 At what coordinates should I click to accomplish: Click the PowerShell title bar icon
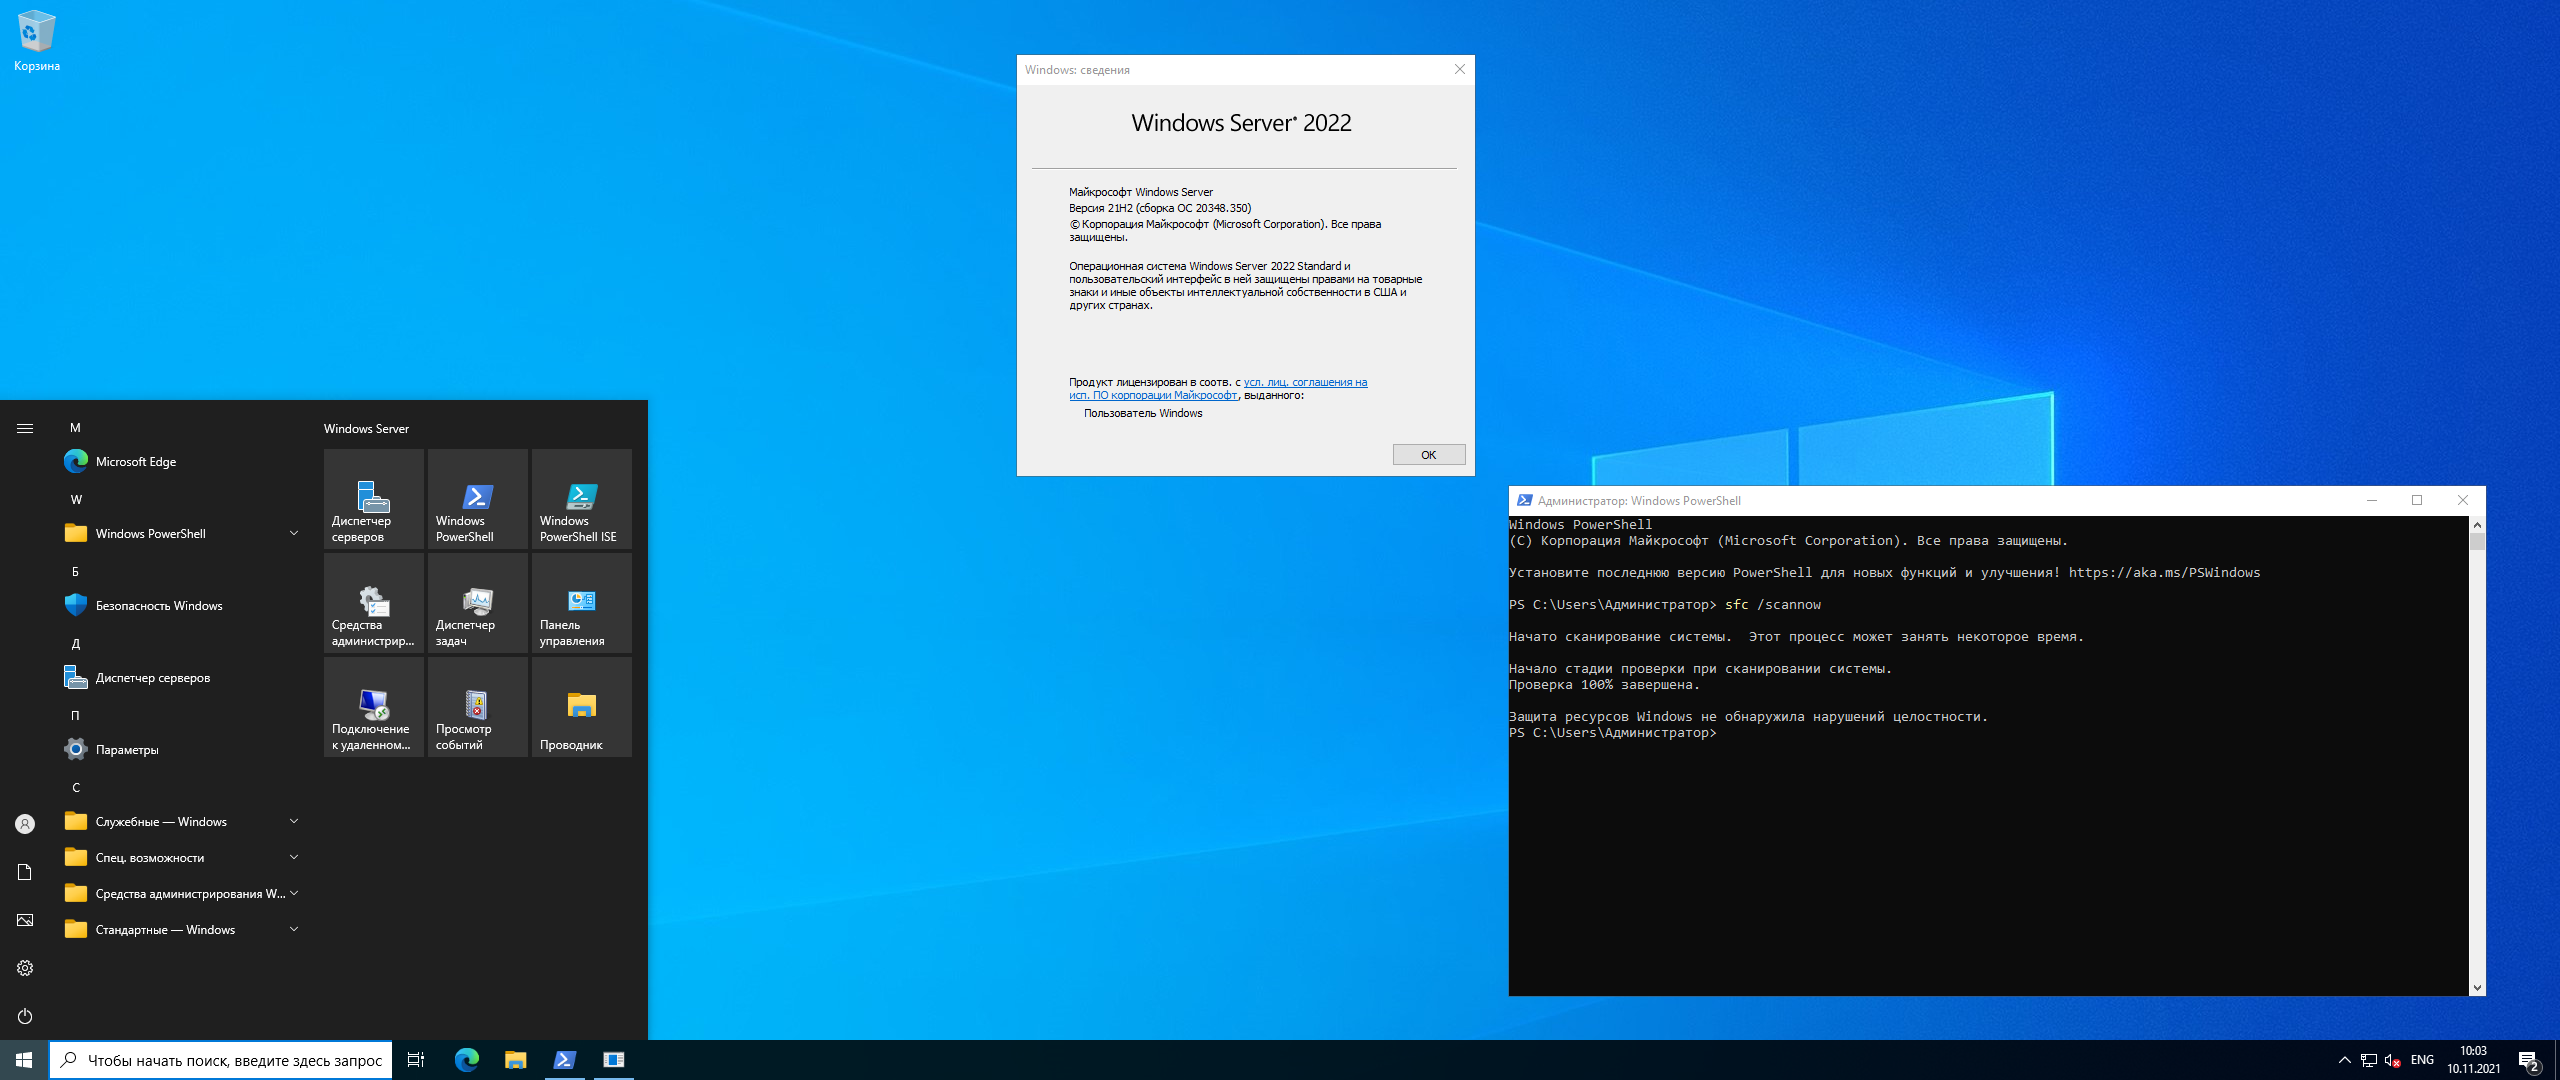[x=1525, y=501]
